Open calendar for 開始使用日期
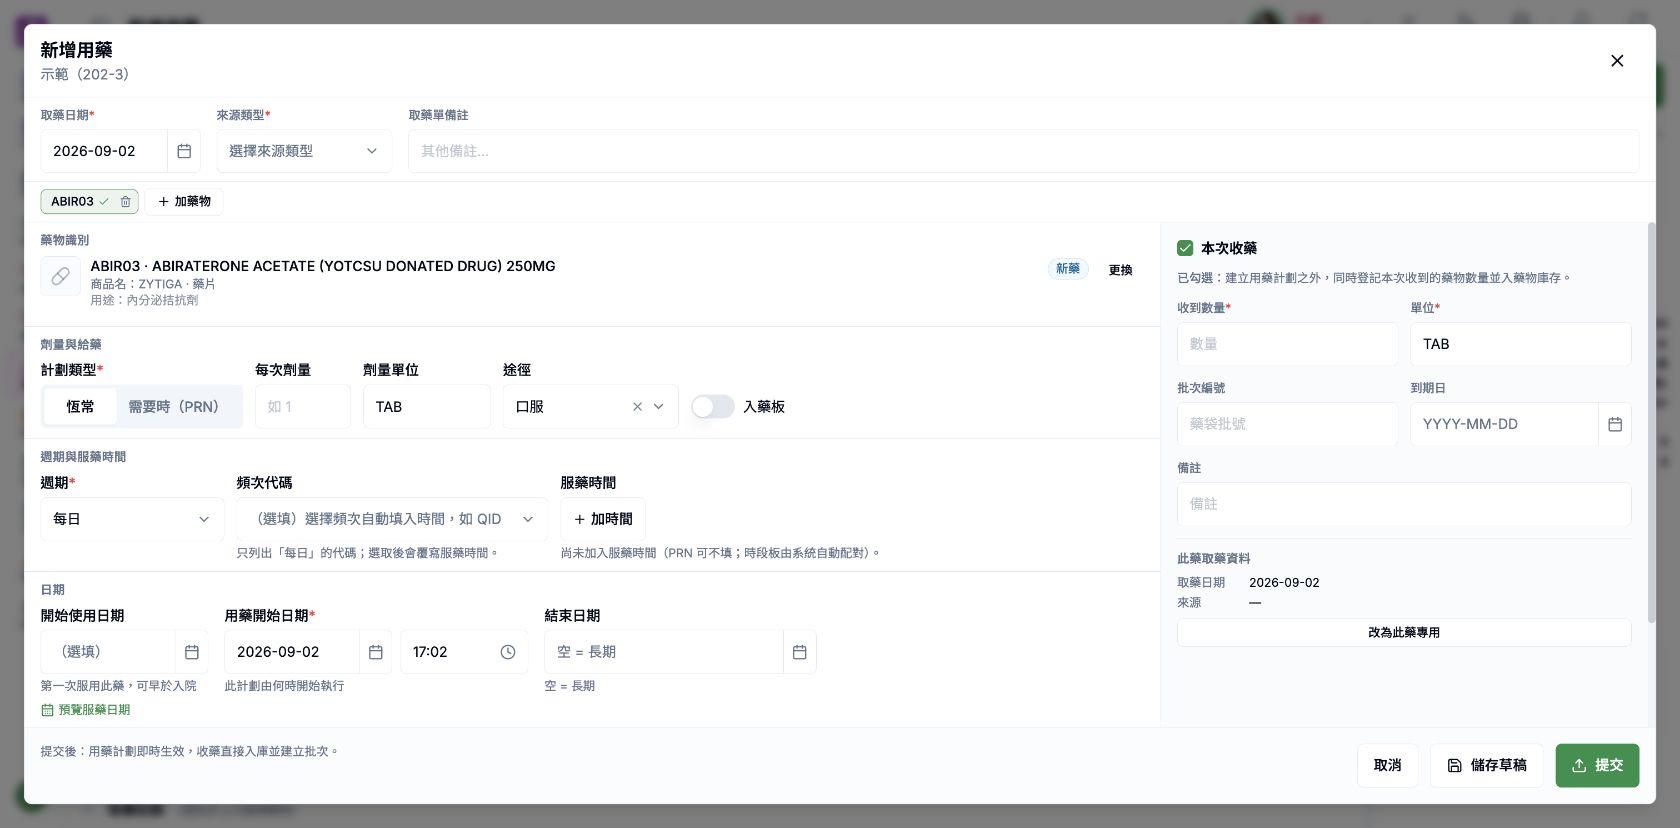Screen dimensions: 1680x828 [x=192, y=652]
